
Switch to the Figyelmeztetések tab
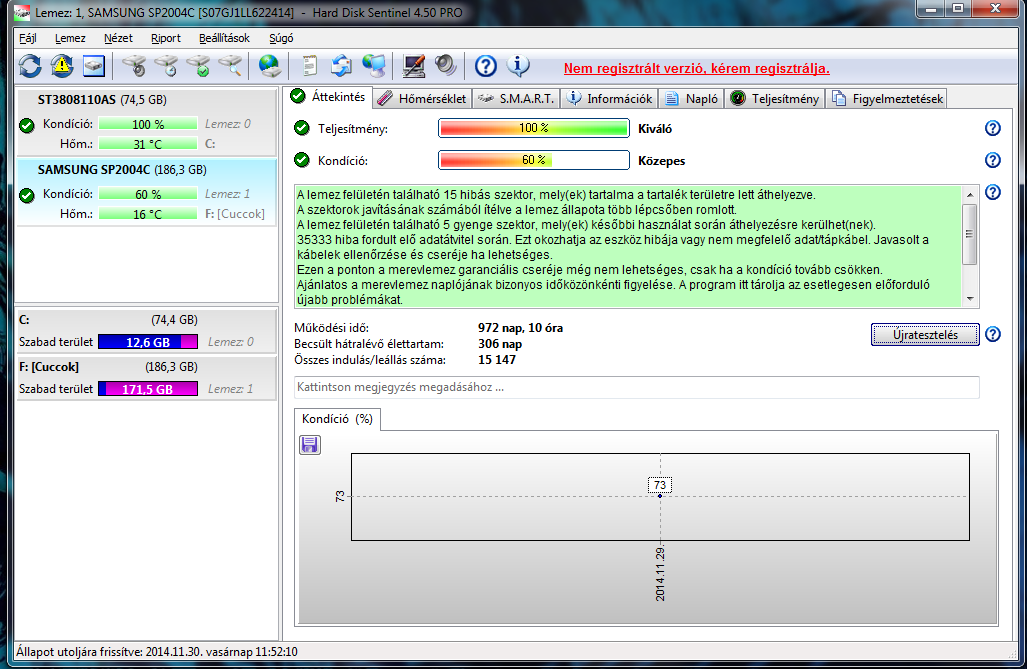[x=887, y=99]
